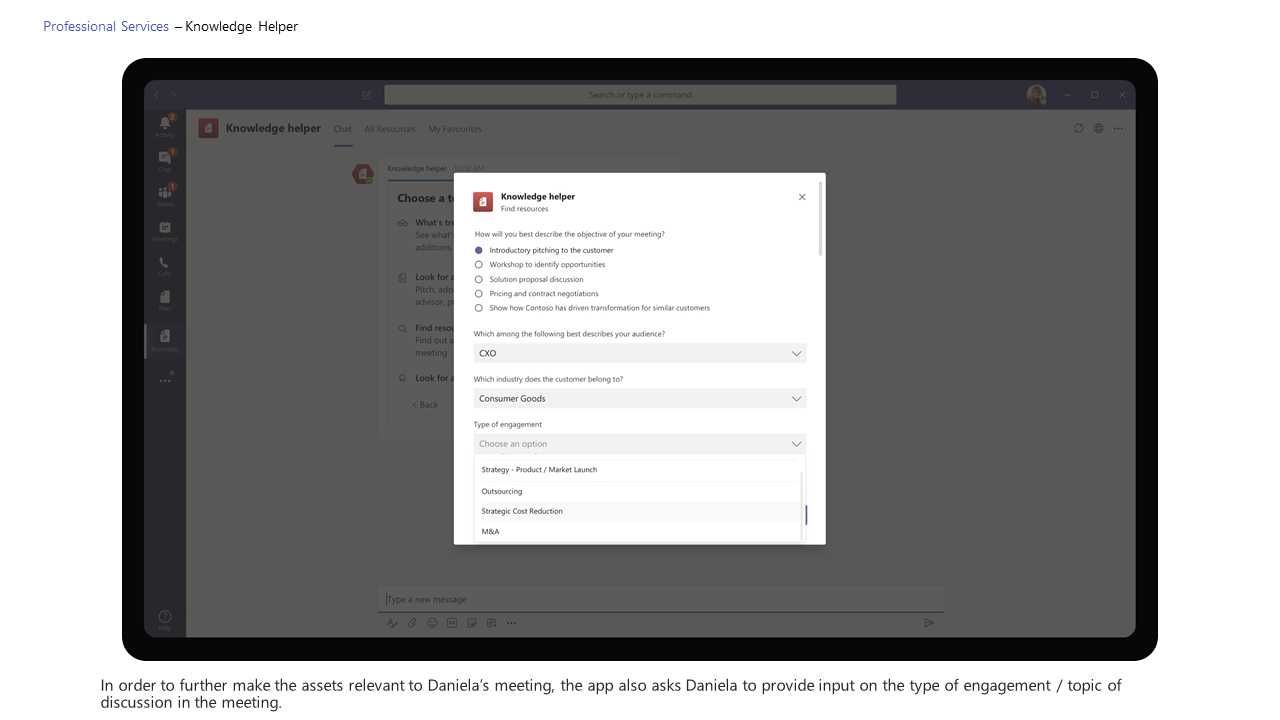
Task: Open the Teams sidebar icon
Action: [x=165, y=194]
